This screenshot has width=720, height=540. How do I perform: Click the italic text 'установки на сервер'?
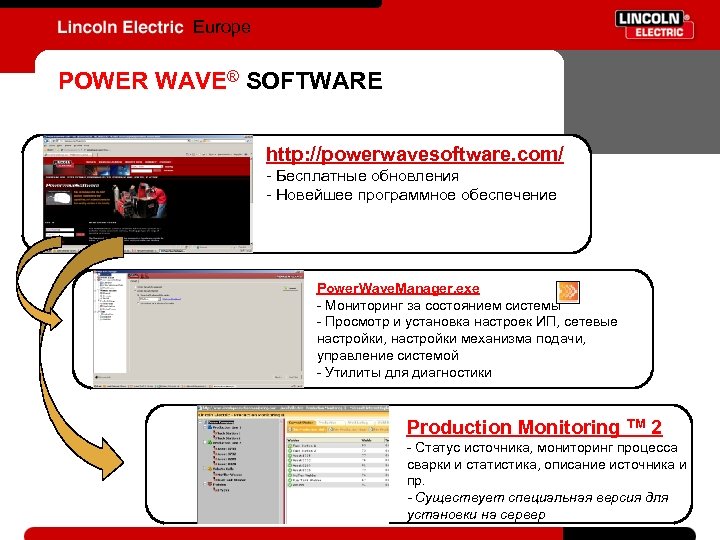pyautogui.click(x=476, y=515)
